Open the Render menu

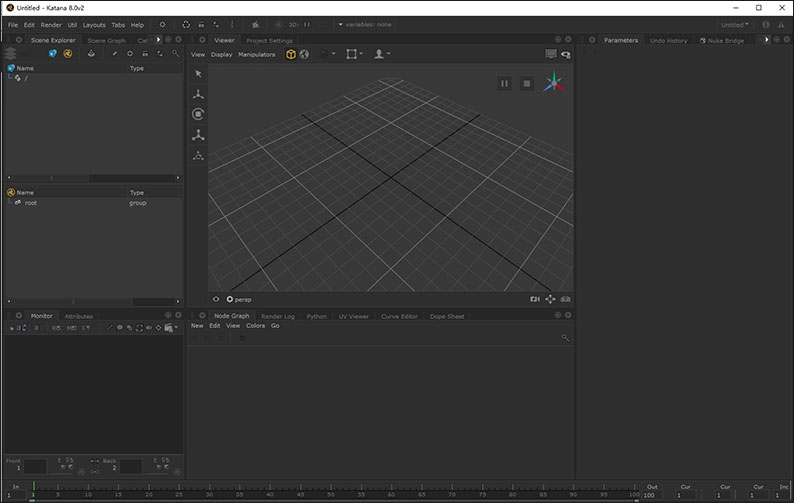[51, 24]
